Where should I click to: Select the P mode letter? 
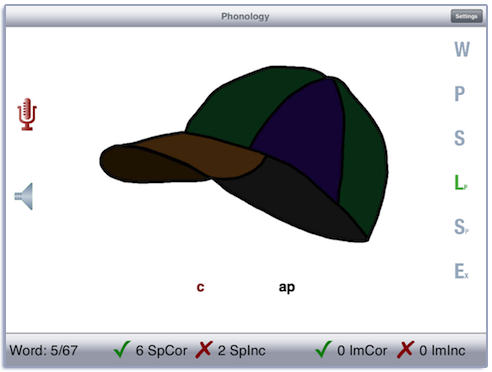coord(460,94)
